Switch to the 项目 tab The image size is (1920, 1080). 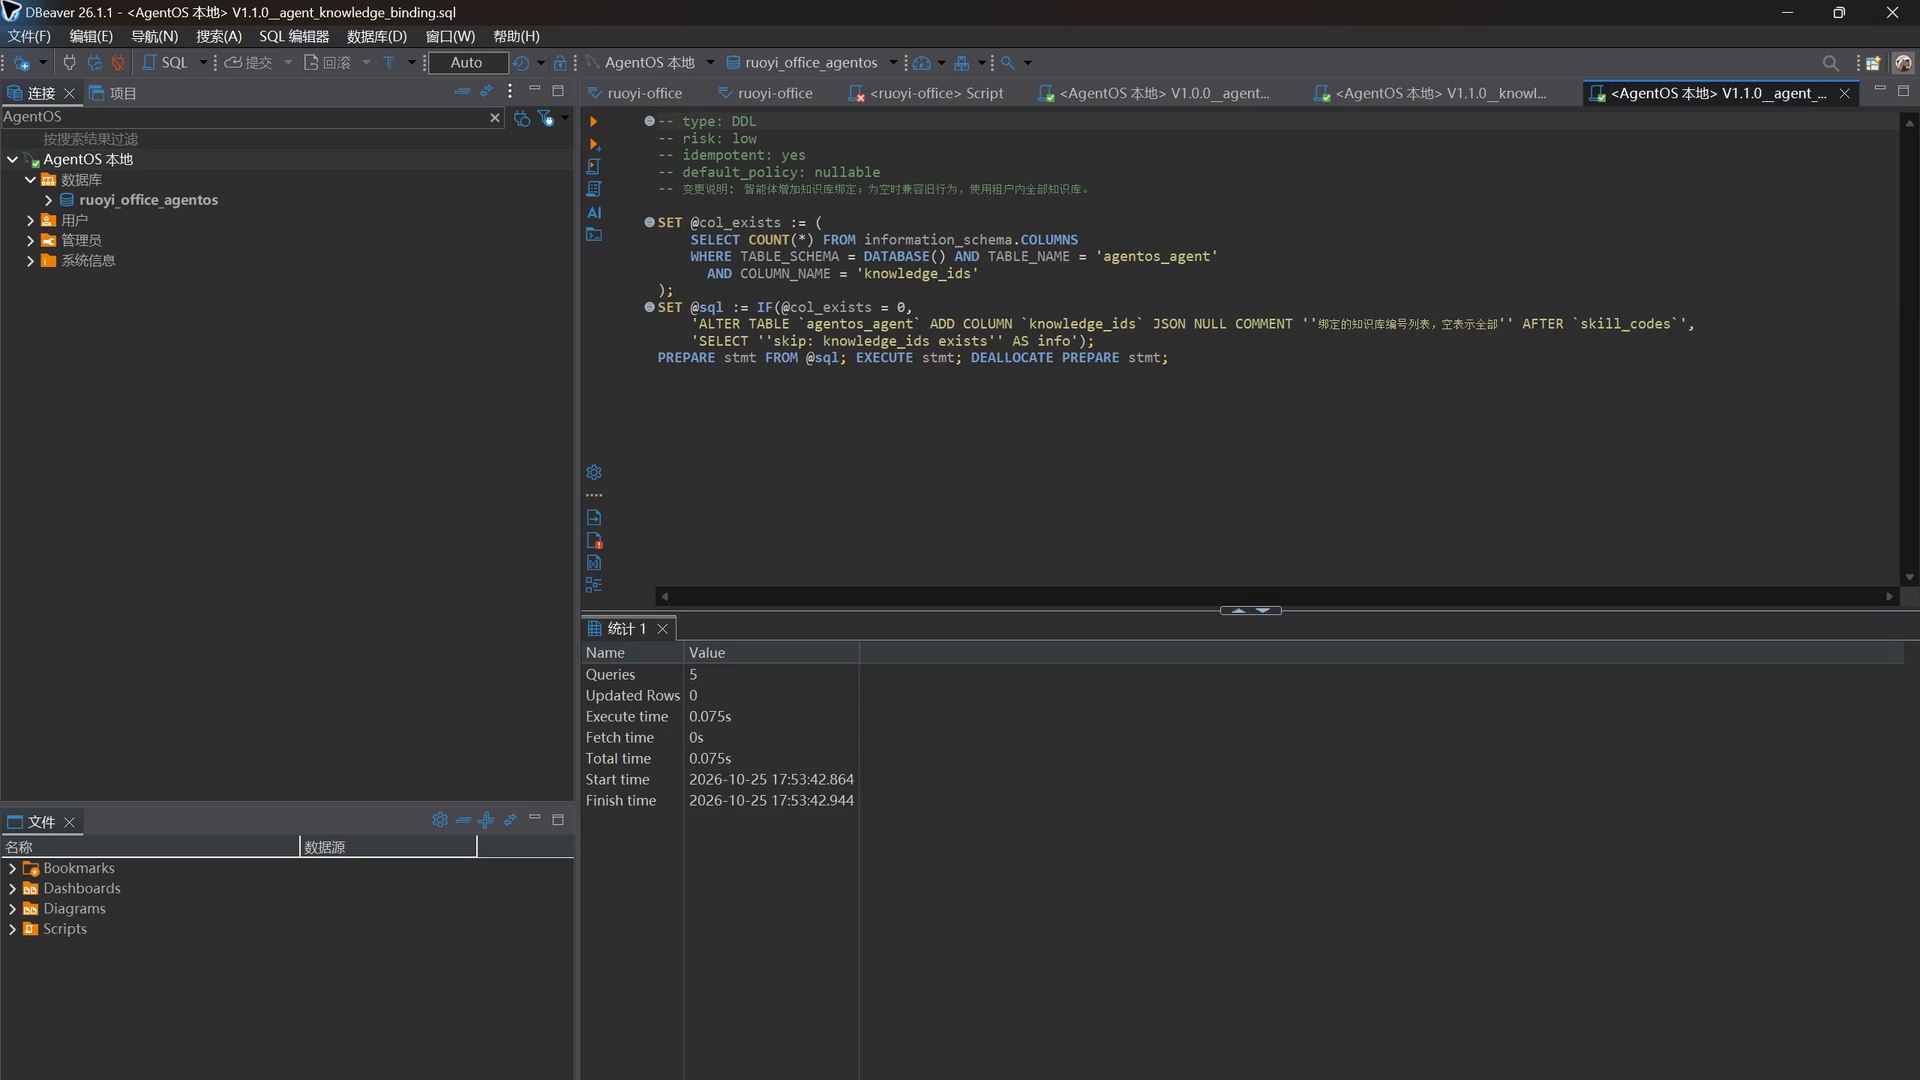pyautogui.click(x=112, y=93)
